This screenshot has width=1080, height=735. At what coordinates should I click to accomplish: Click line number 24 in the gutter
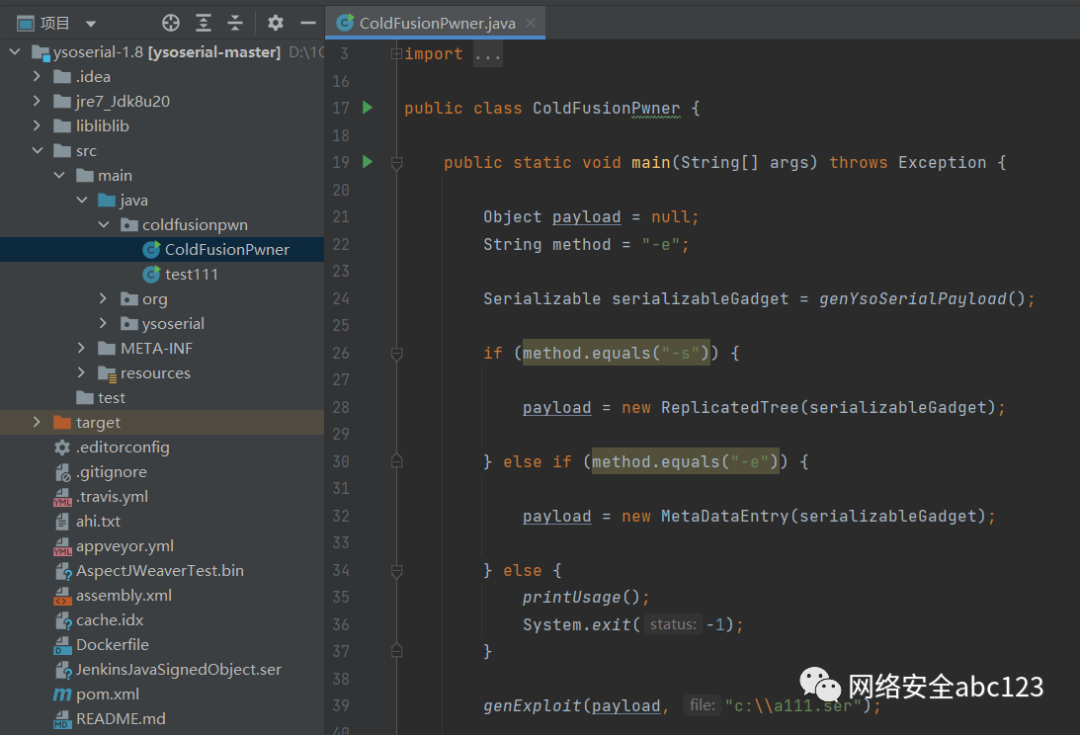[341, 299]
